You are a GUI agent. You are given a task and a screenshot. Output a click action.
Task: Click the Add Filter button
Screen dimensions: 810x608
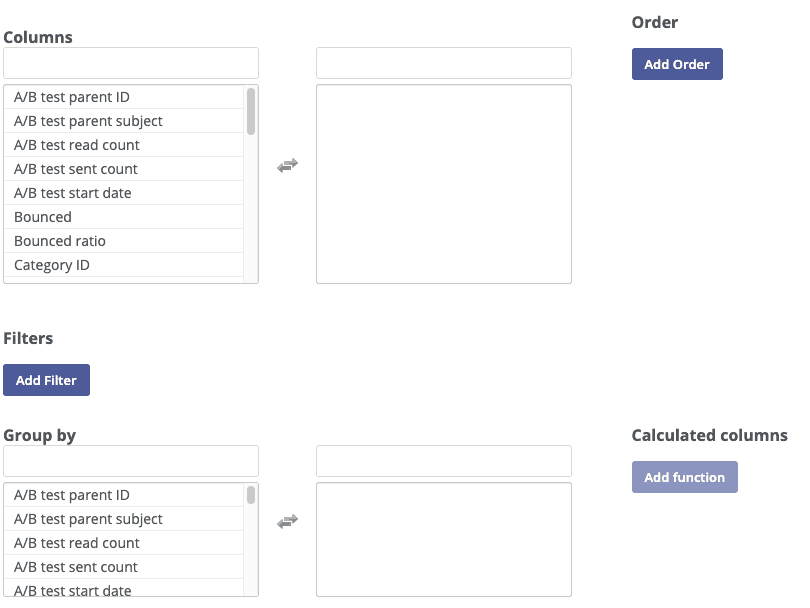[x=46, y=380]
